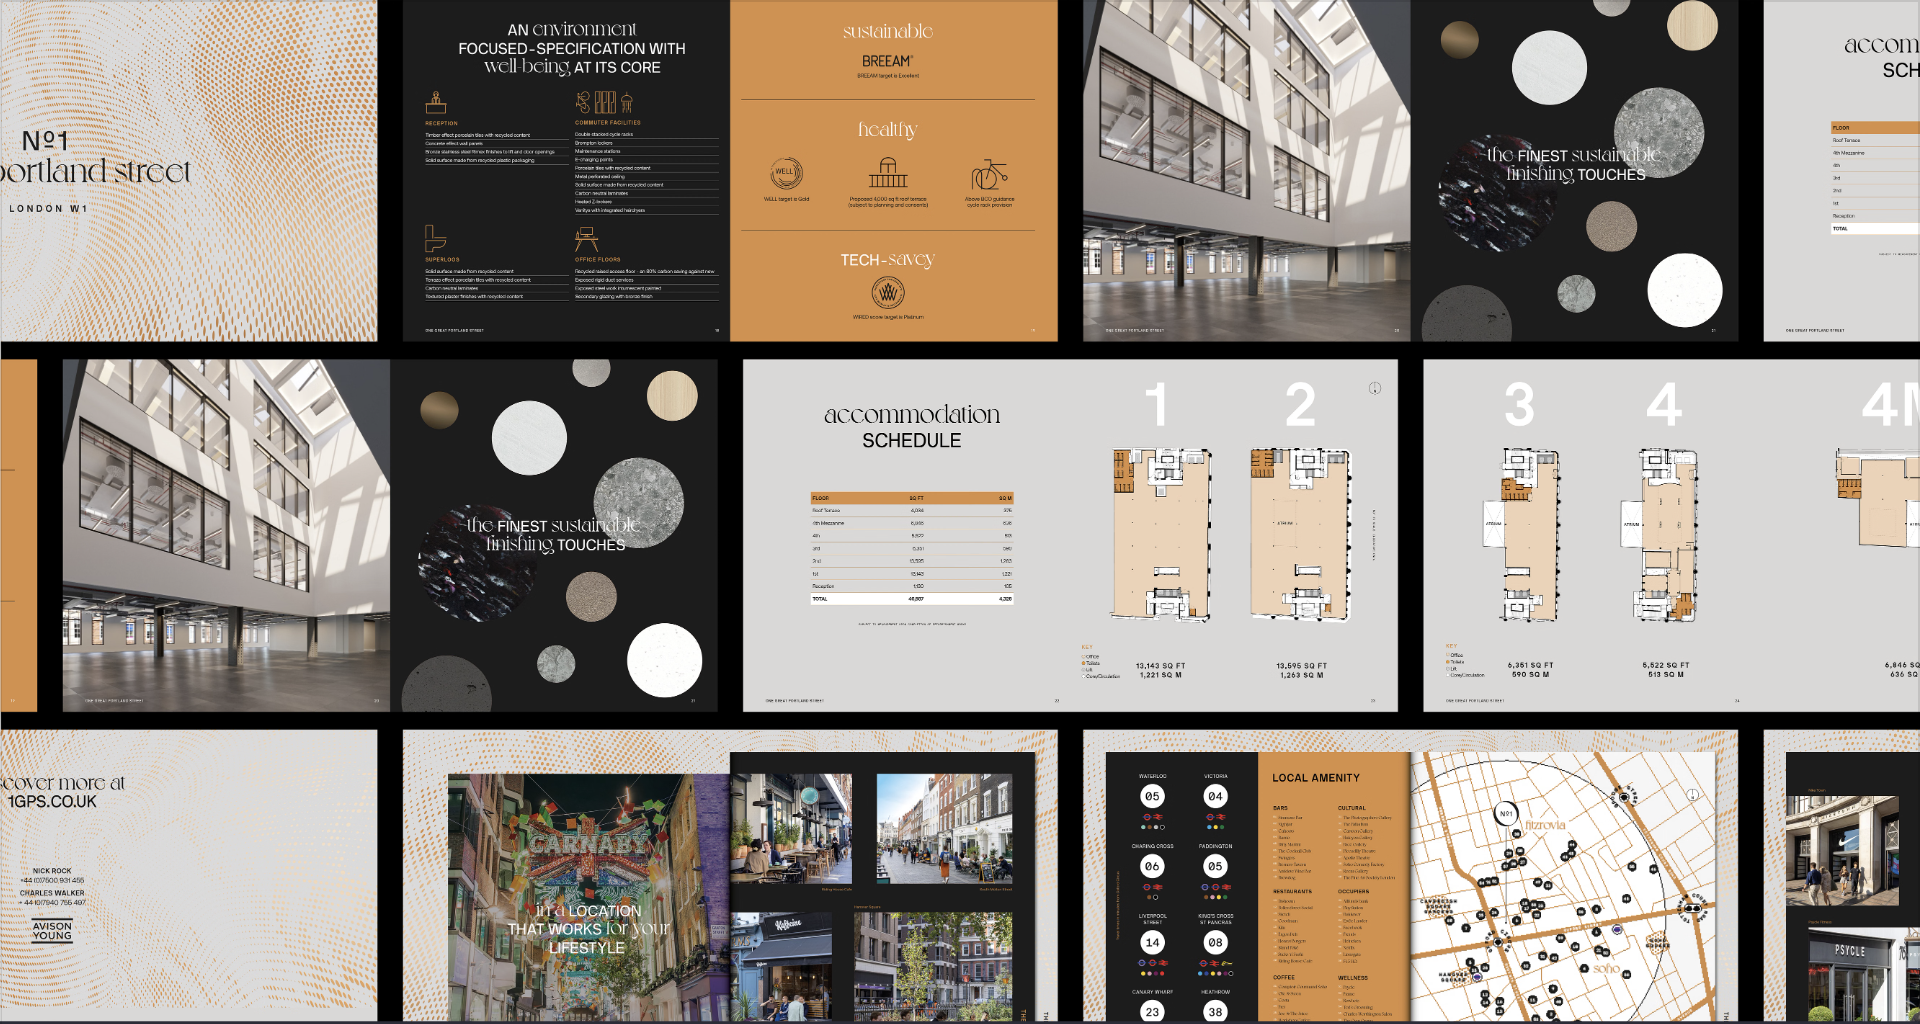Click the Carnaby street lights photo

pos(589,897)
